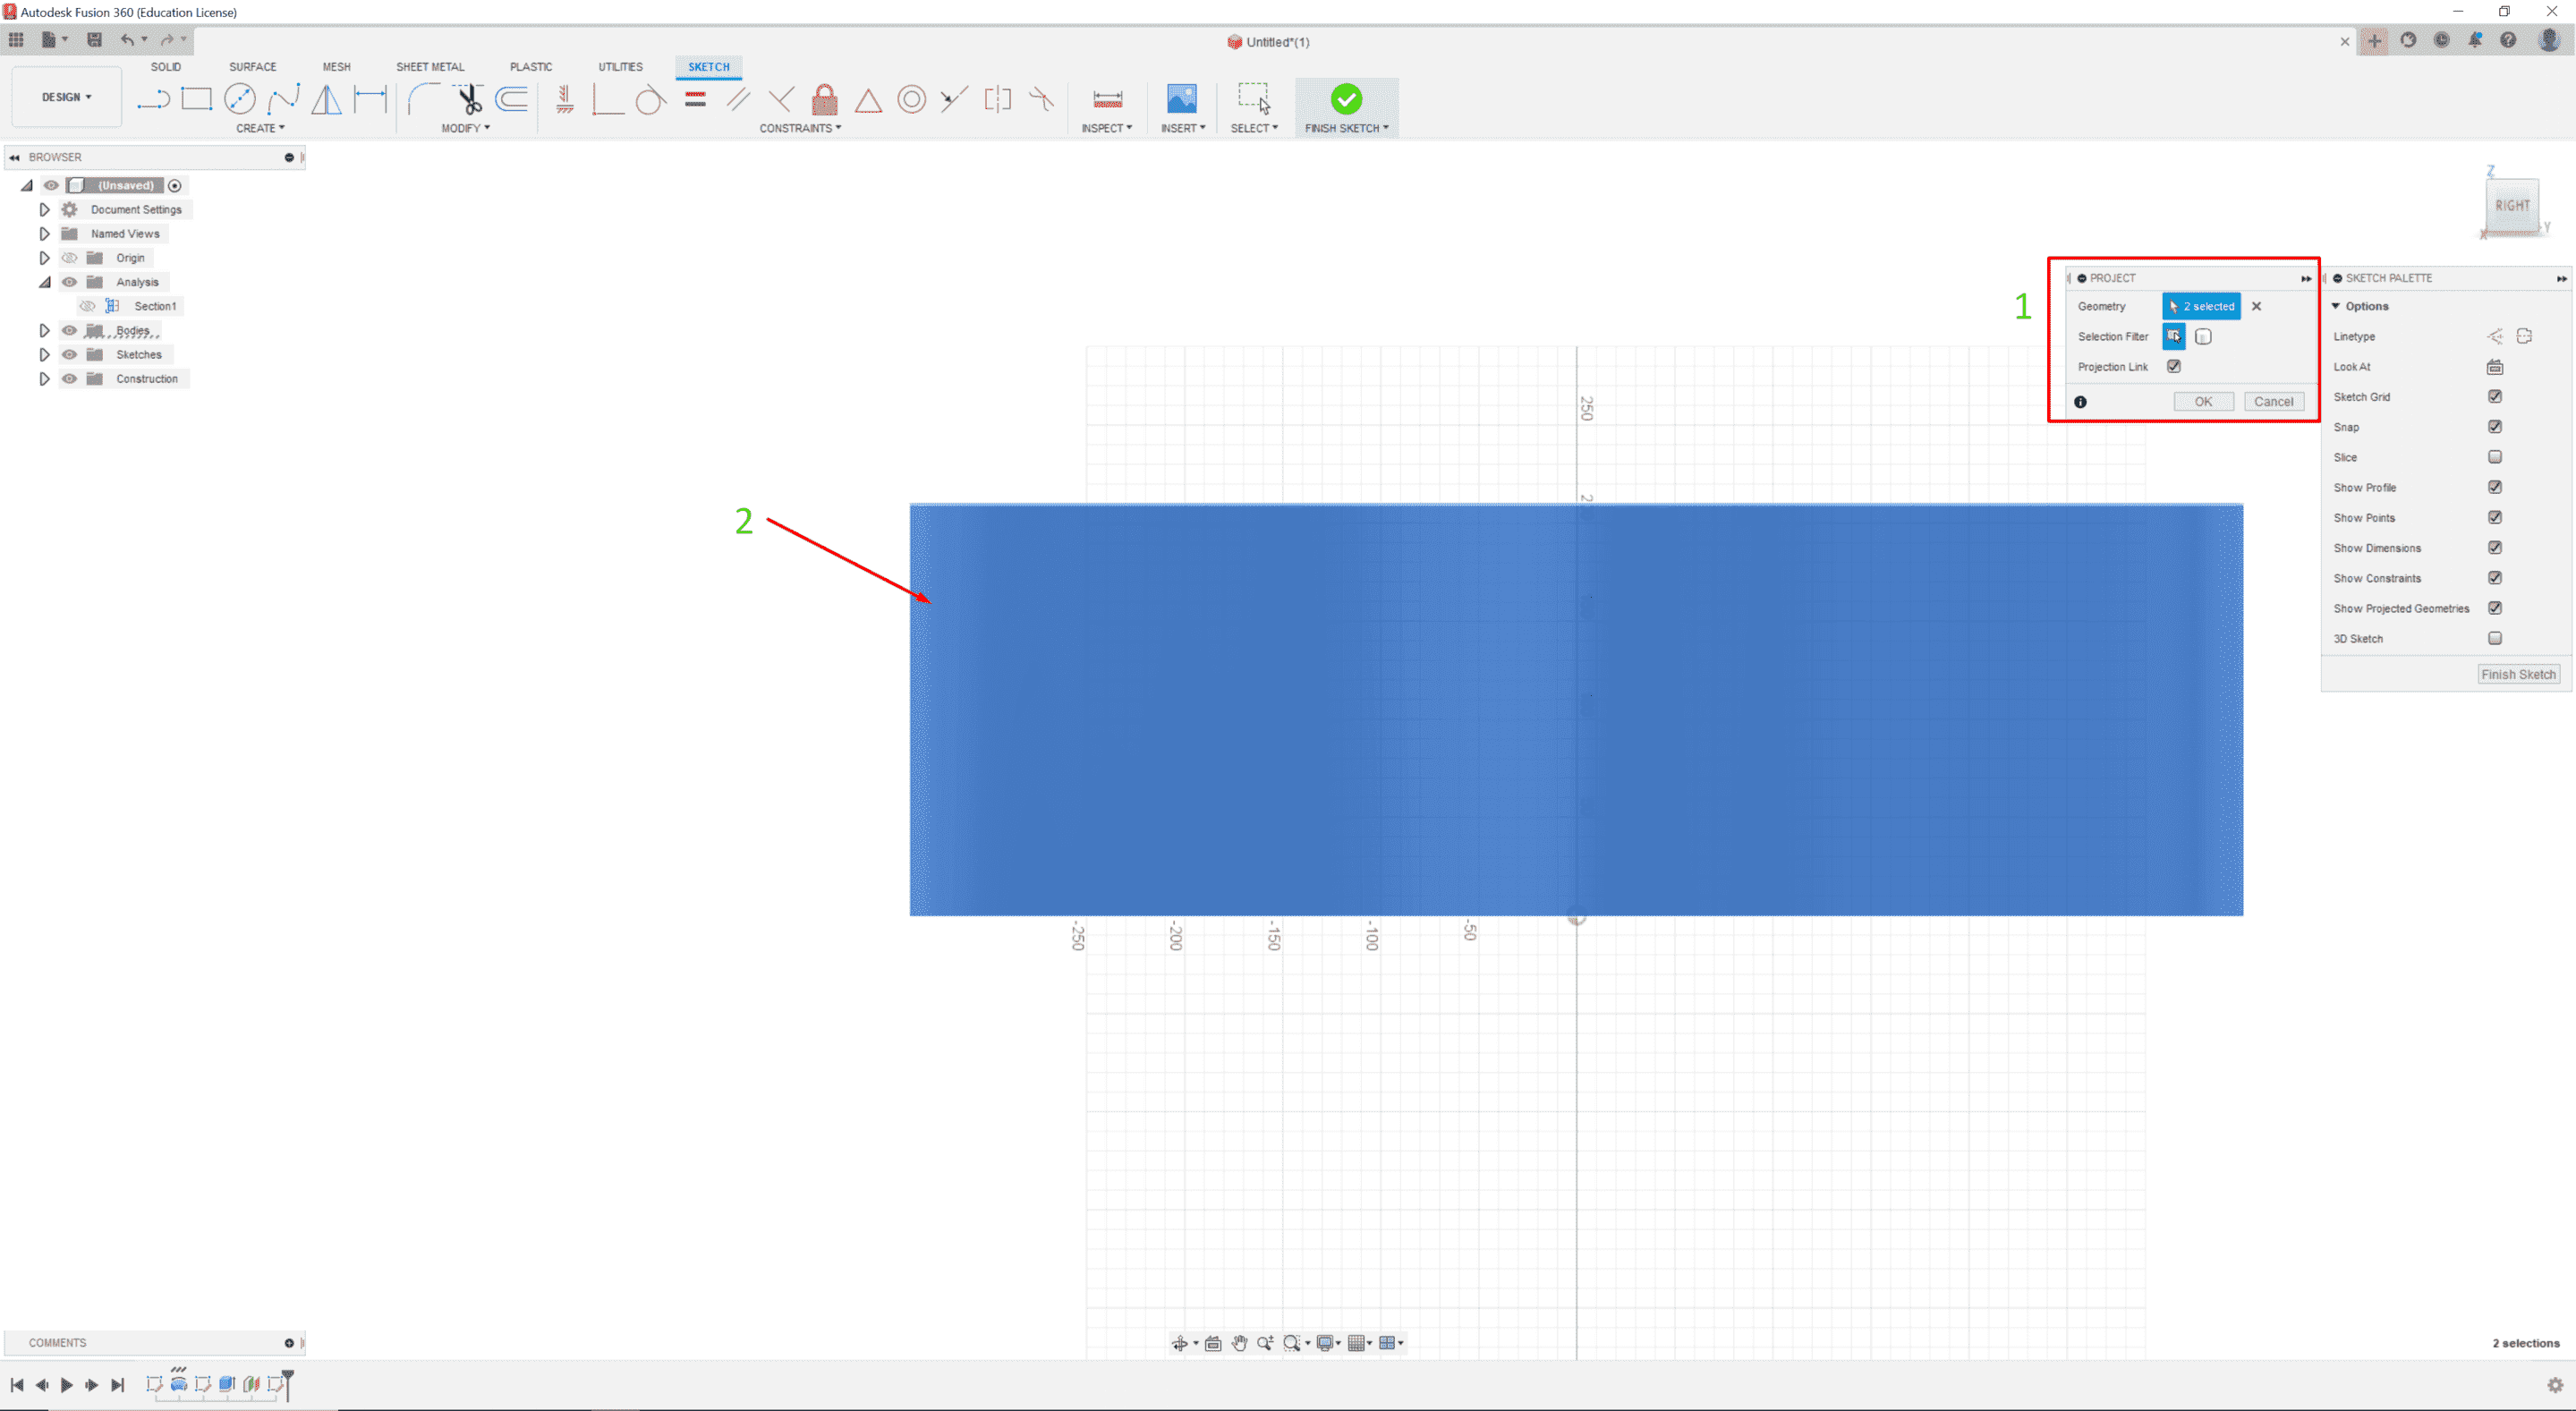Apply the Curvature constraint
This screenshot has width=2576, height=1411.
click(x=1041, y=99)
